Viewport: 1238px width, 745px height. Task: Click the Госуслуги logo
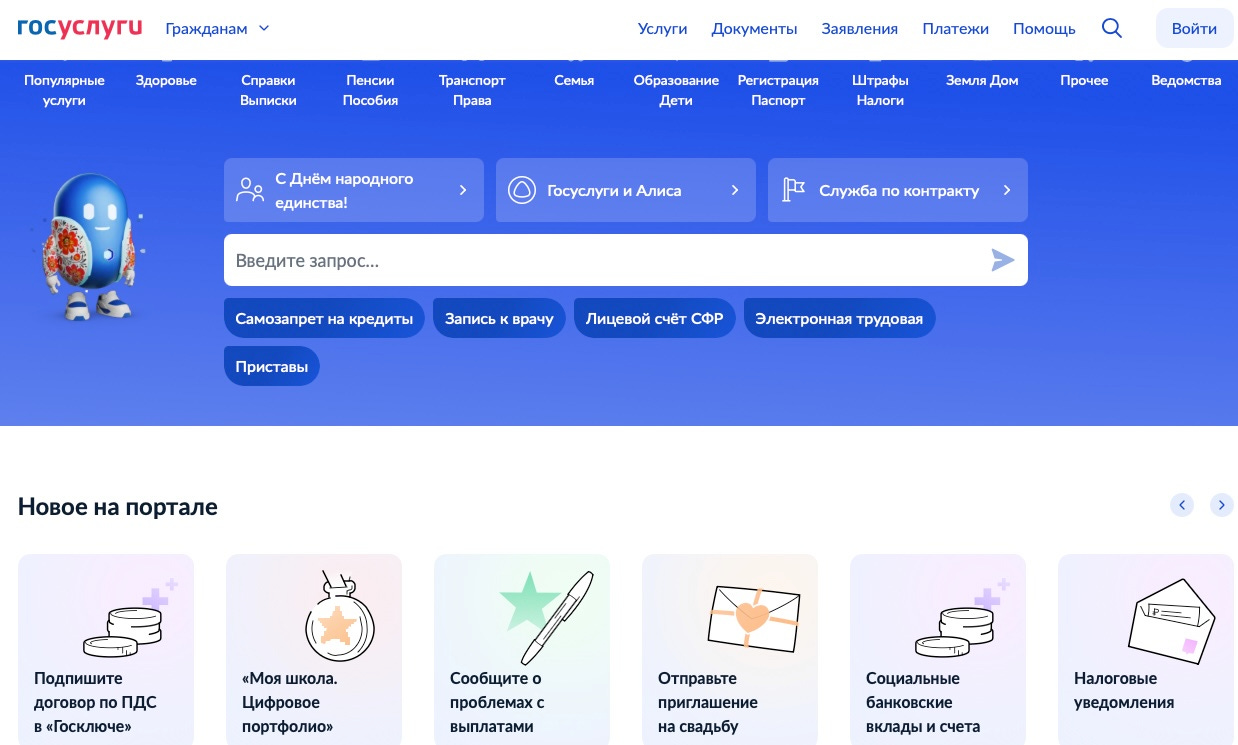coord(80,28)
